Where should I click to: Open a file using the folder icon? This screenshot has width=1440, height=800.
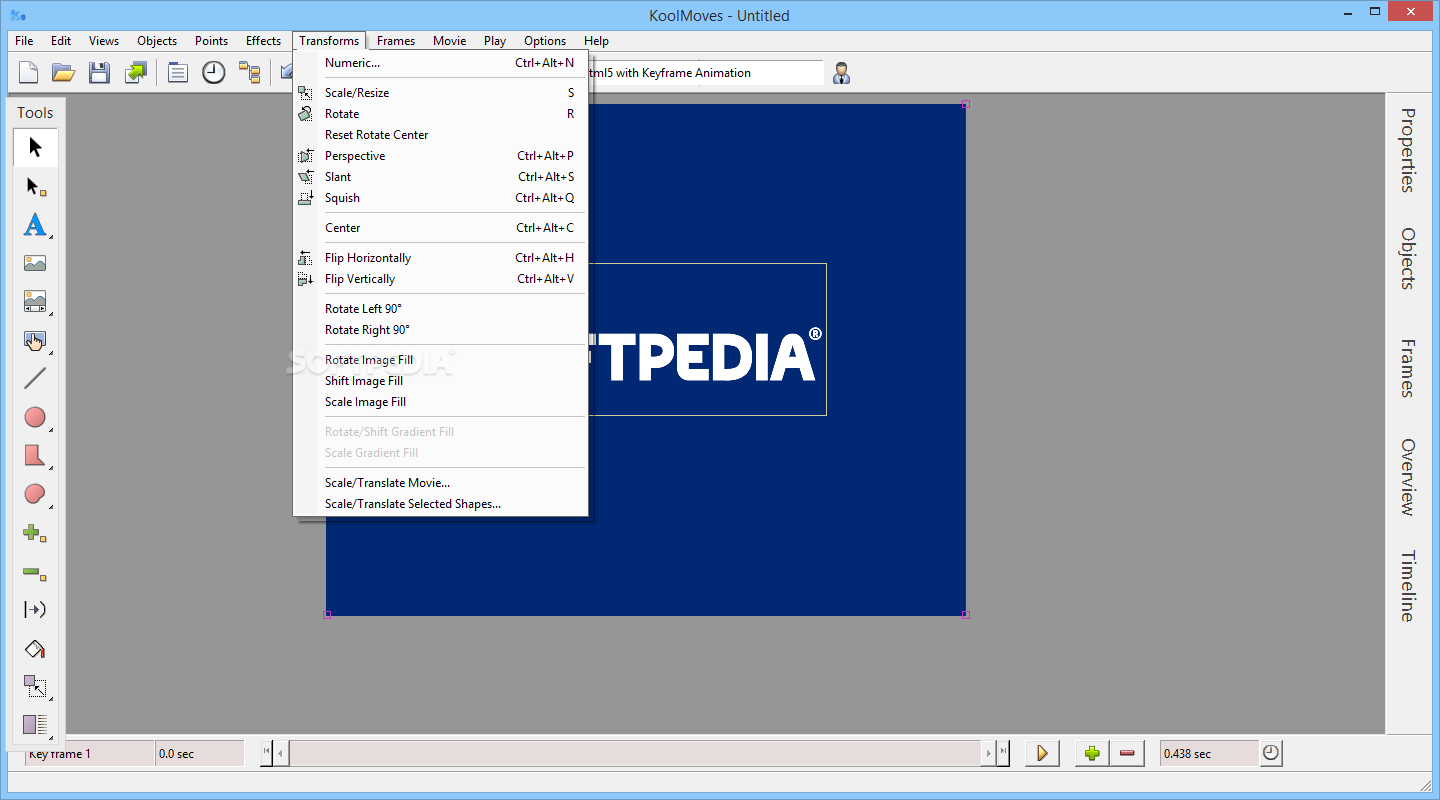(x=64, y=72)
